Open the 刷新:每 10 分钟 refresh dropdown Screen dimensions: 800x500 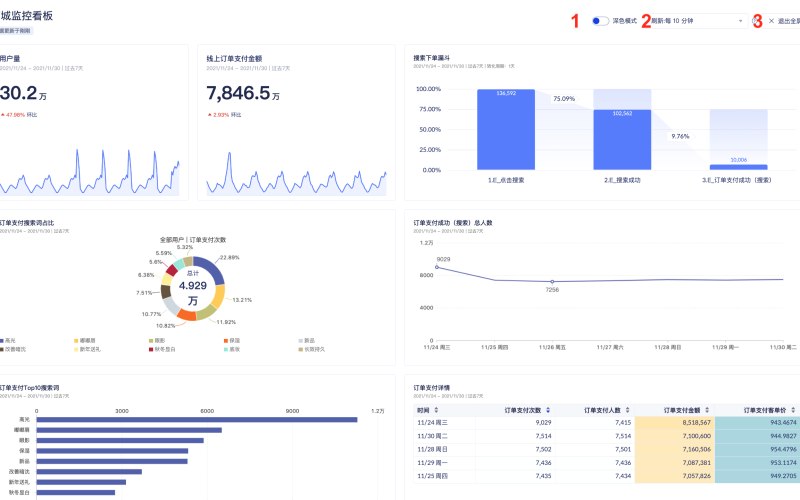tap(698, 21)
